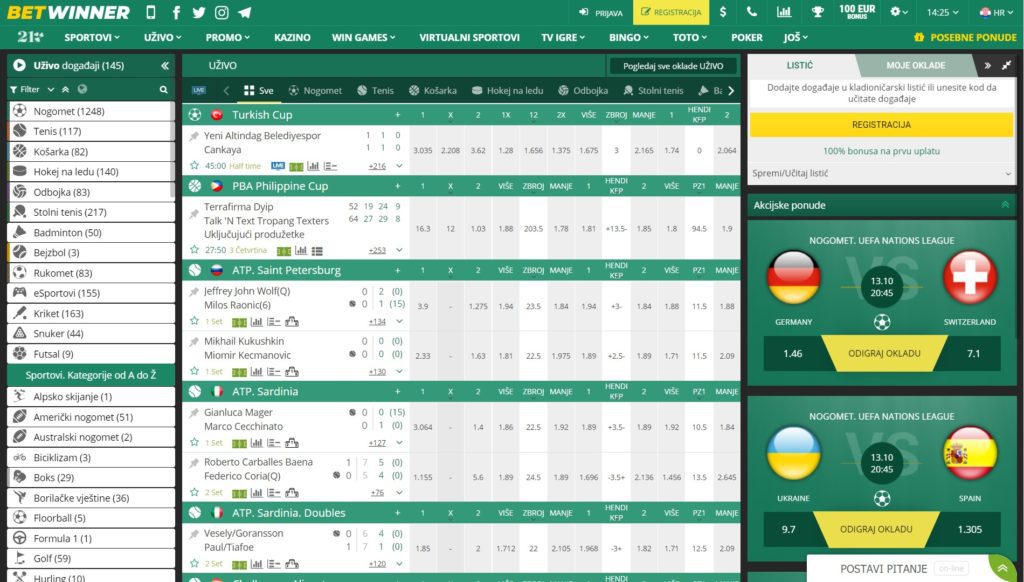The image size is (1024, 582).
Task: Open Posebne ponude special offers link
Action: pos(966,37)
